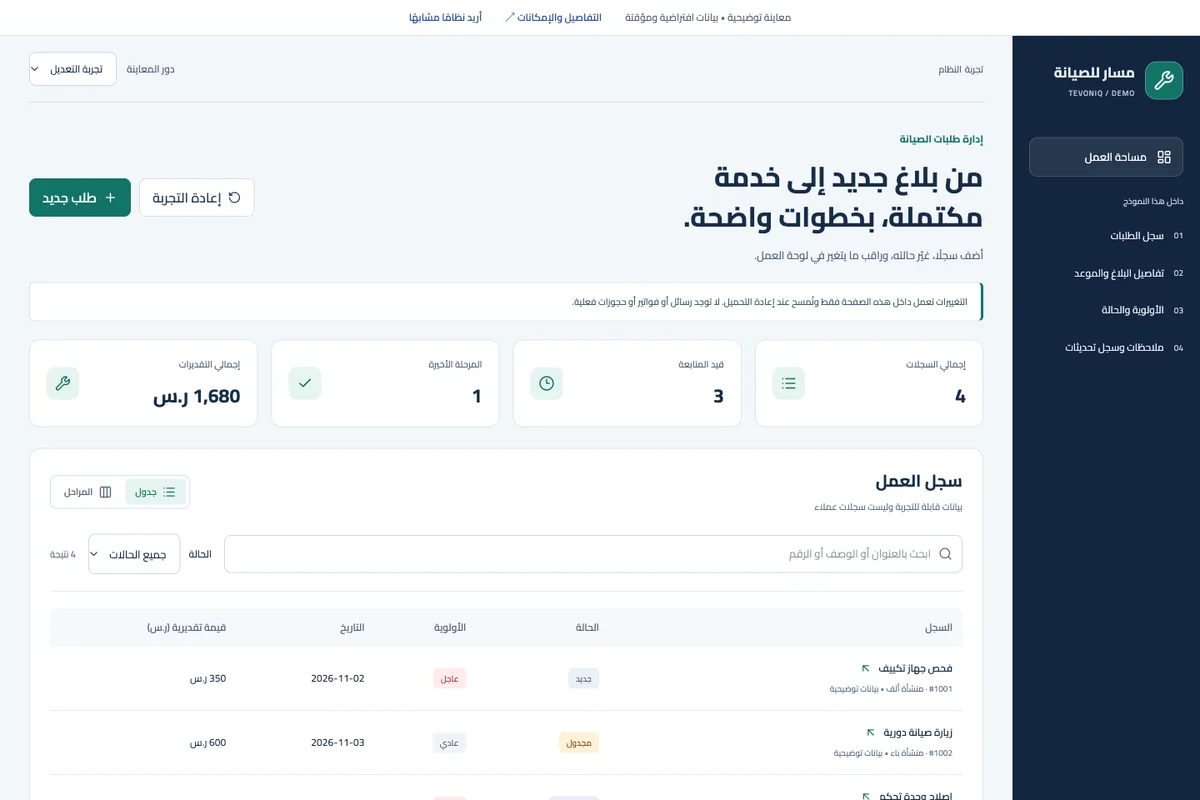Click the السجل column header
This screenshot has height=800, width=1200.
pyautogui.click(x=938, y=628)
